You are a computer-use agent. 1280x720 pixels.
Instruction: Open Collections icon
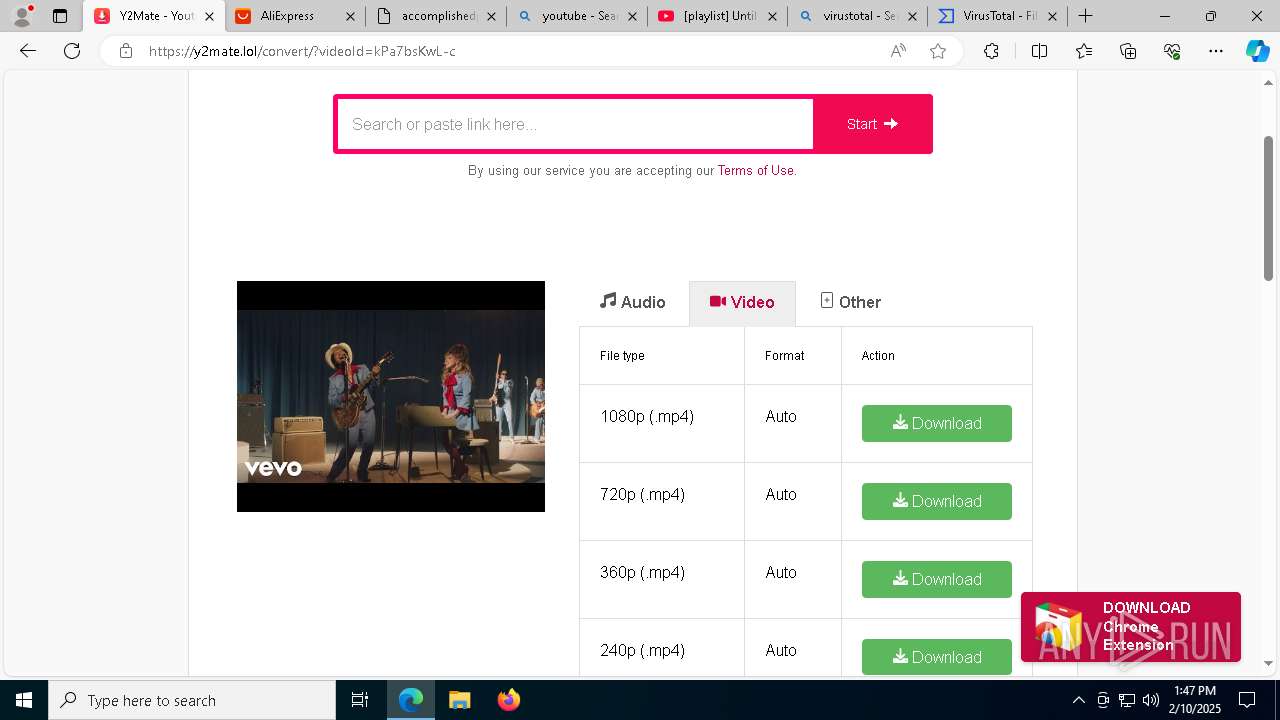(1128, 51)
